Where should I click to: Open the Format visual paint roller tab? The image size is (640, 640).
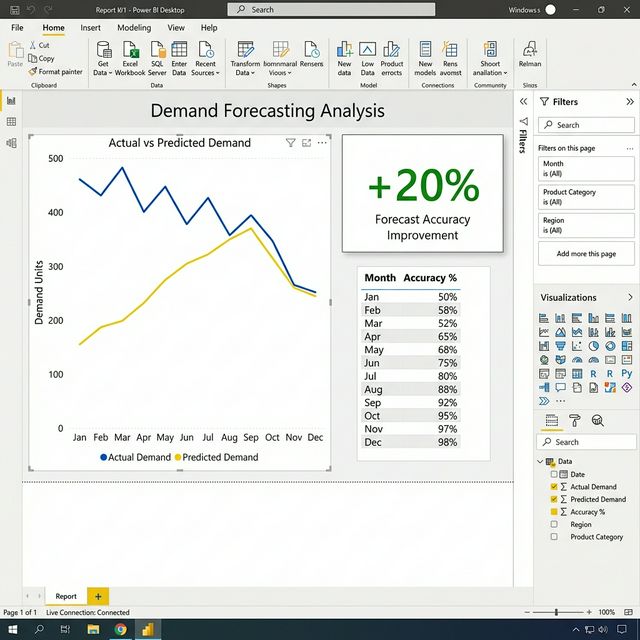click(x=575, y=421)
